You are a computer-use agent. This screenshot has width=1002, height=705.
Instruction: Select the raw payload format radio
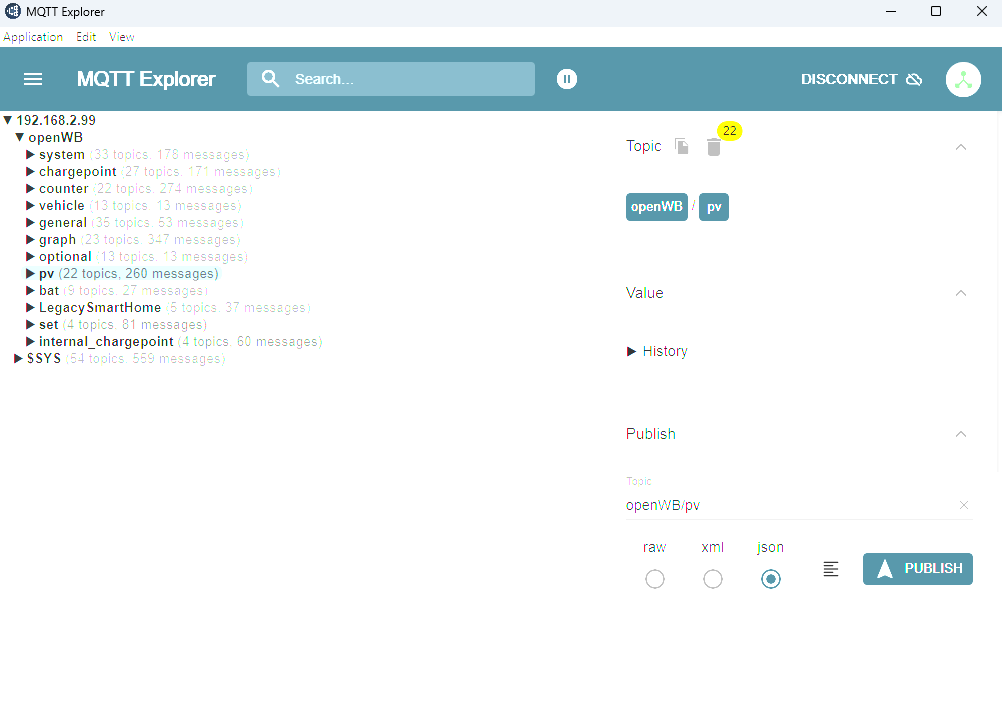click(654, 579)
